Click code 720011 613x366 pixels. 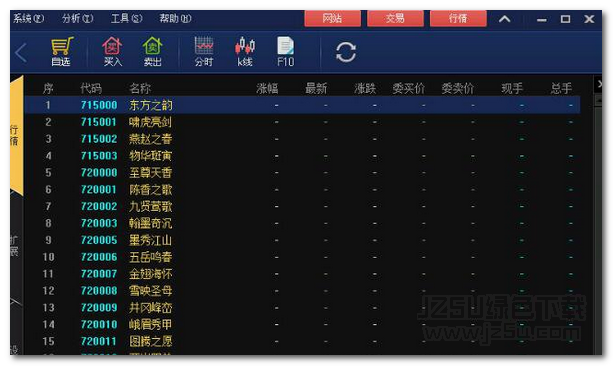coord(99,341)
